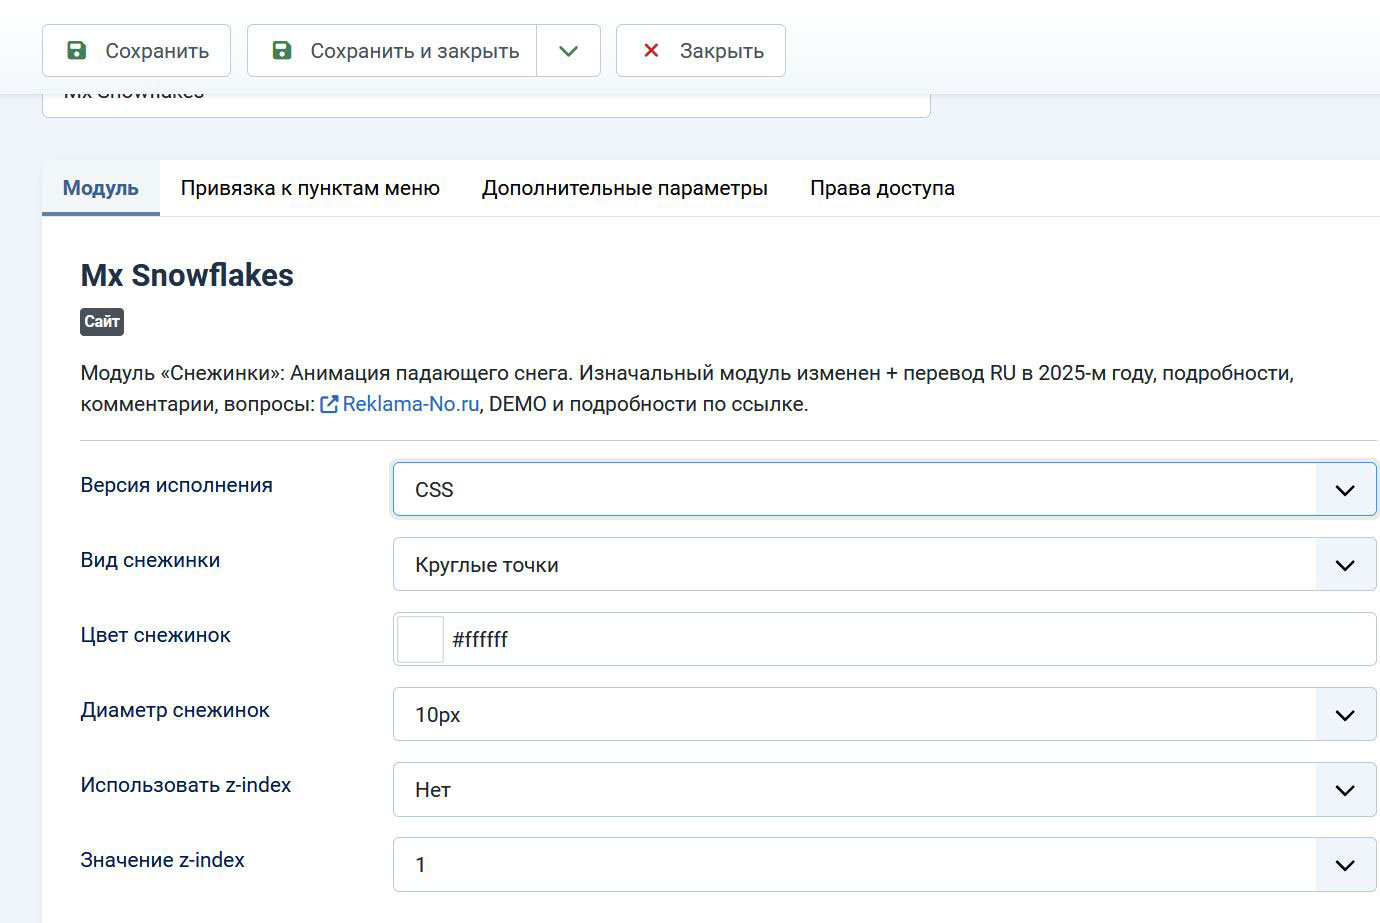Screen dimensions: 1380x923
Task: Click the Цвет снежинок label
Action: (156, 635)
